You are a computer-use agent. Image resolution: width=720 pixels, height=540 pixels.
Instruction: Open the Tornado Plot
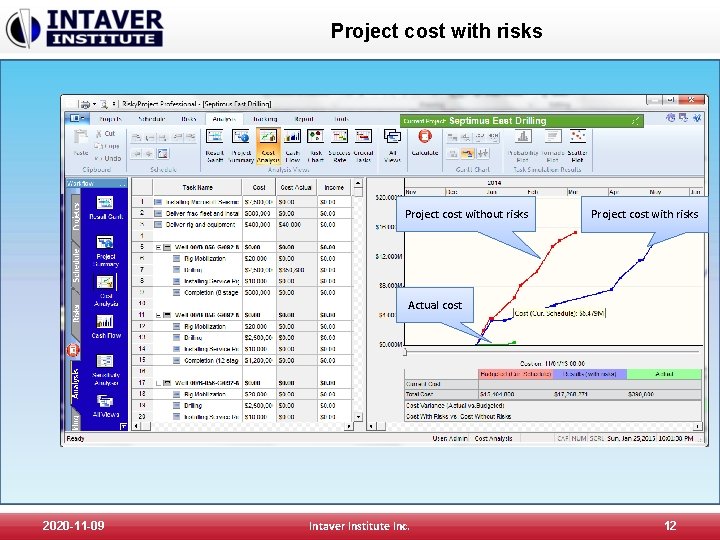(553, 146)
